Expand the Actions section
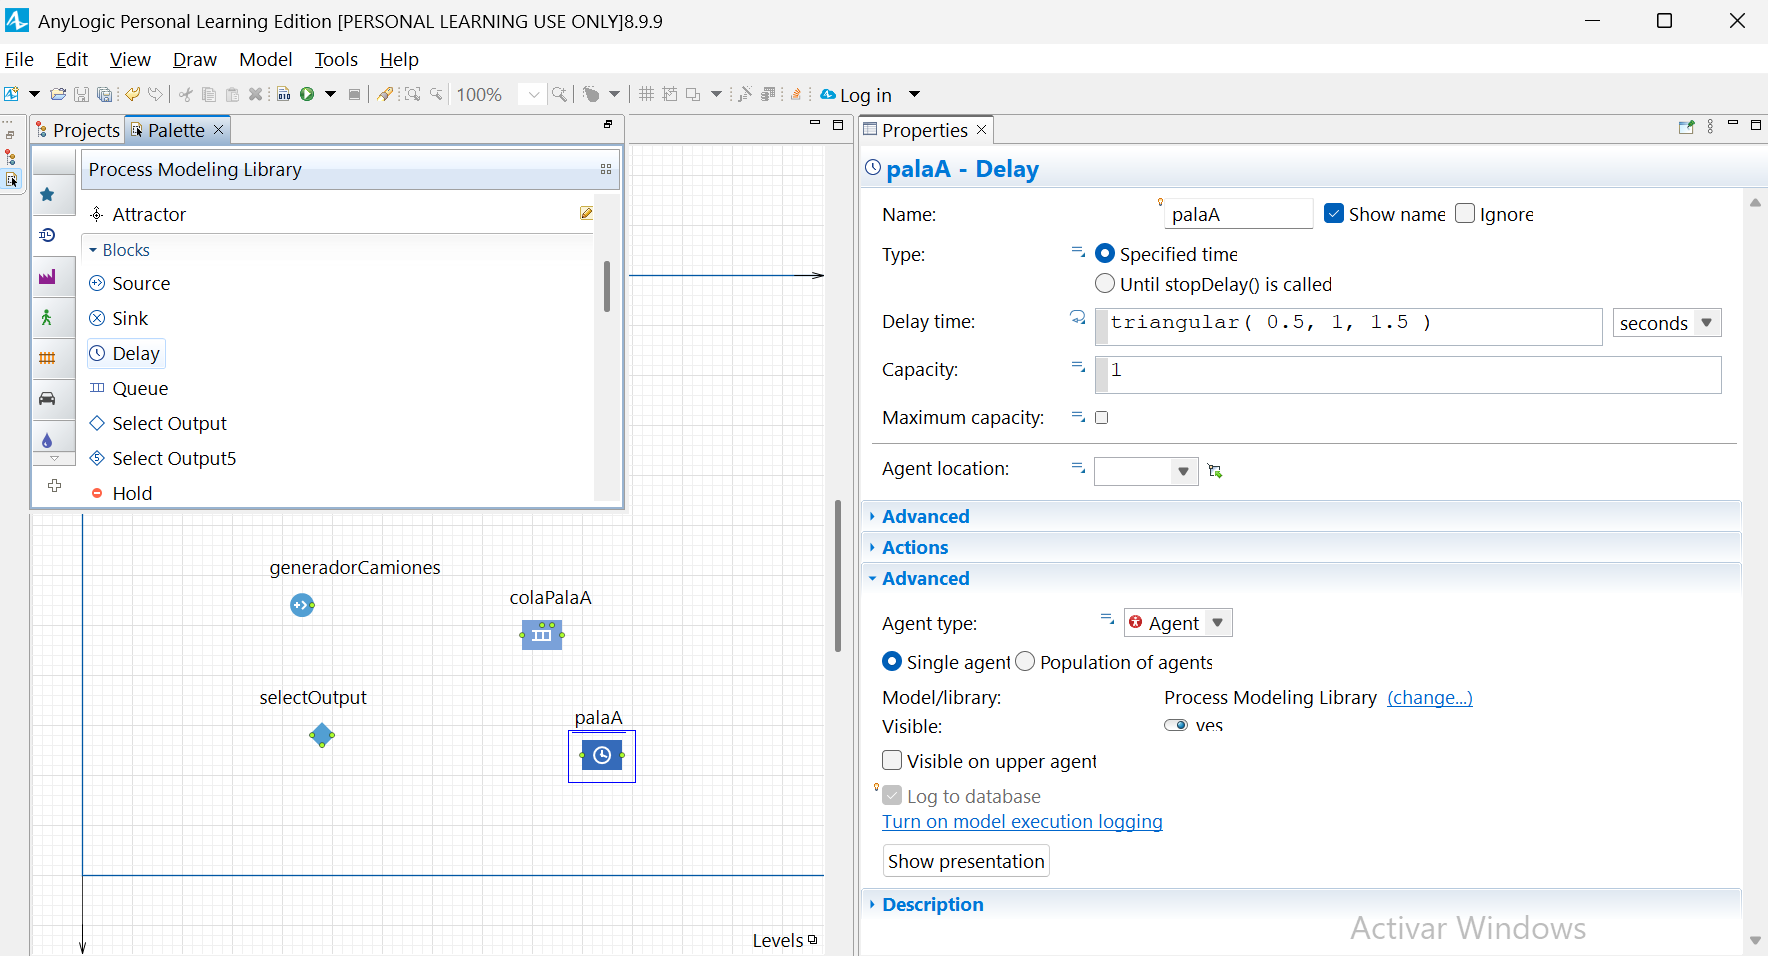1768x956 pixels. [915, 547]
